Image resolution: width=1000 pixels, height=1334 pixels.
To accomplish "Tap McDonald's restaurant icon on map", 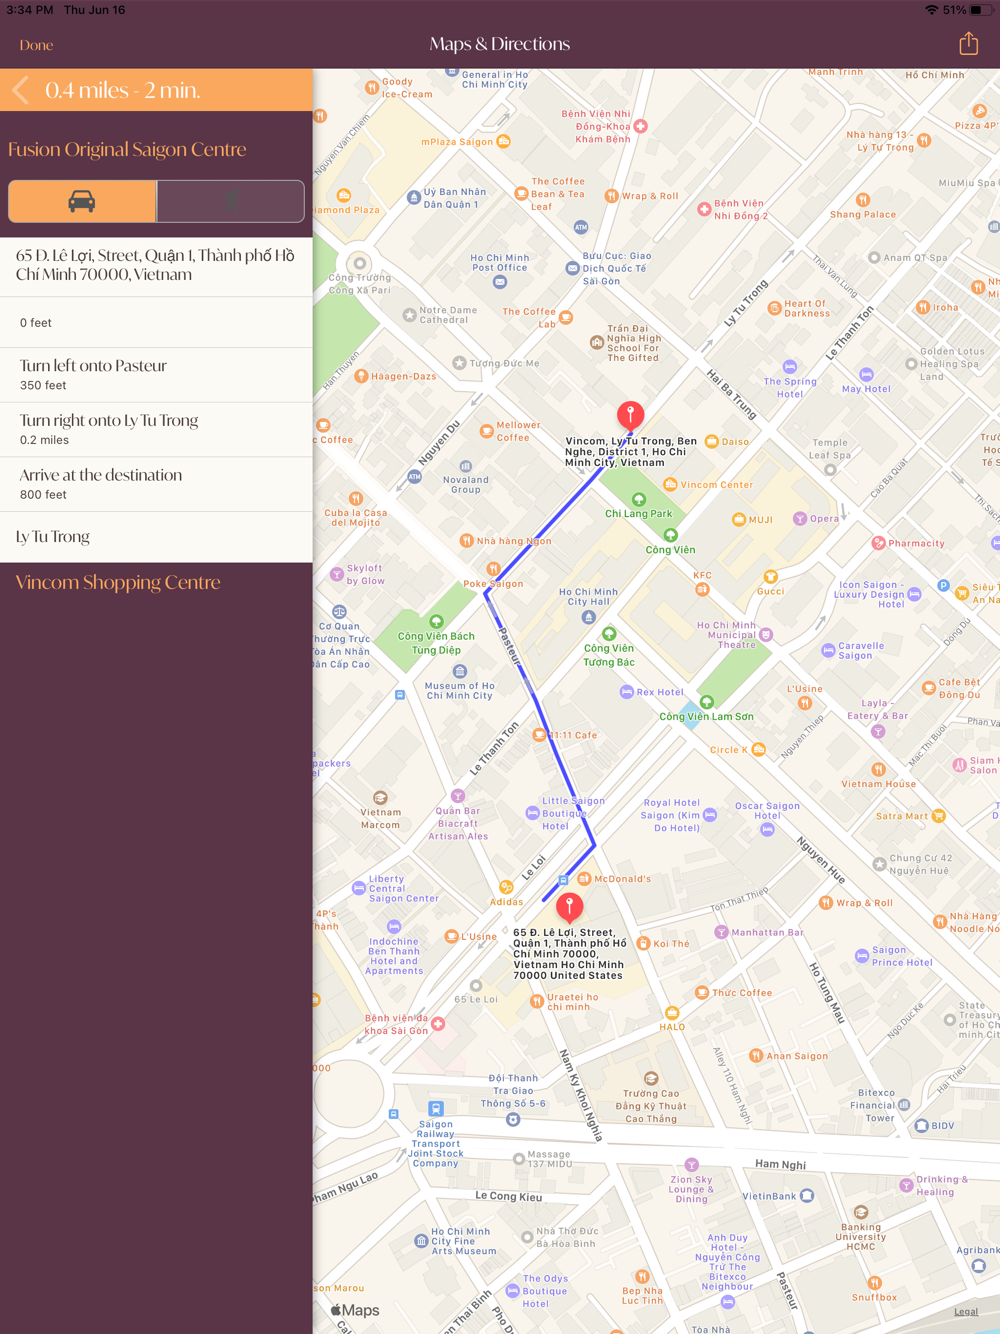I will tap(584, 879).
